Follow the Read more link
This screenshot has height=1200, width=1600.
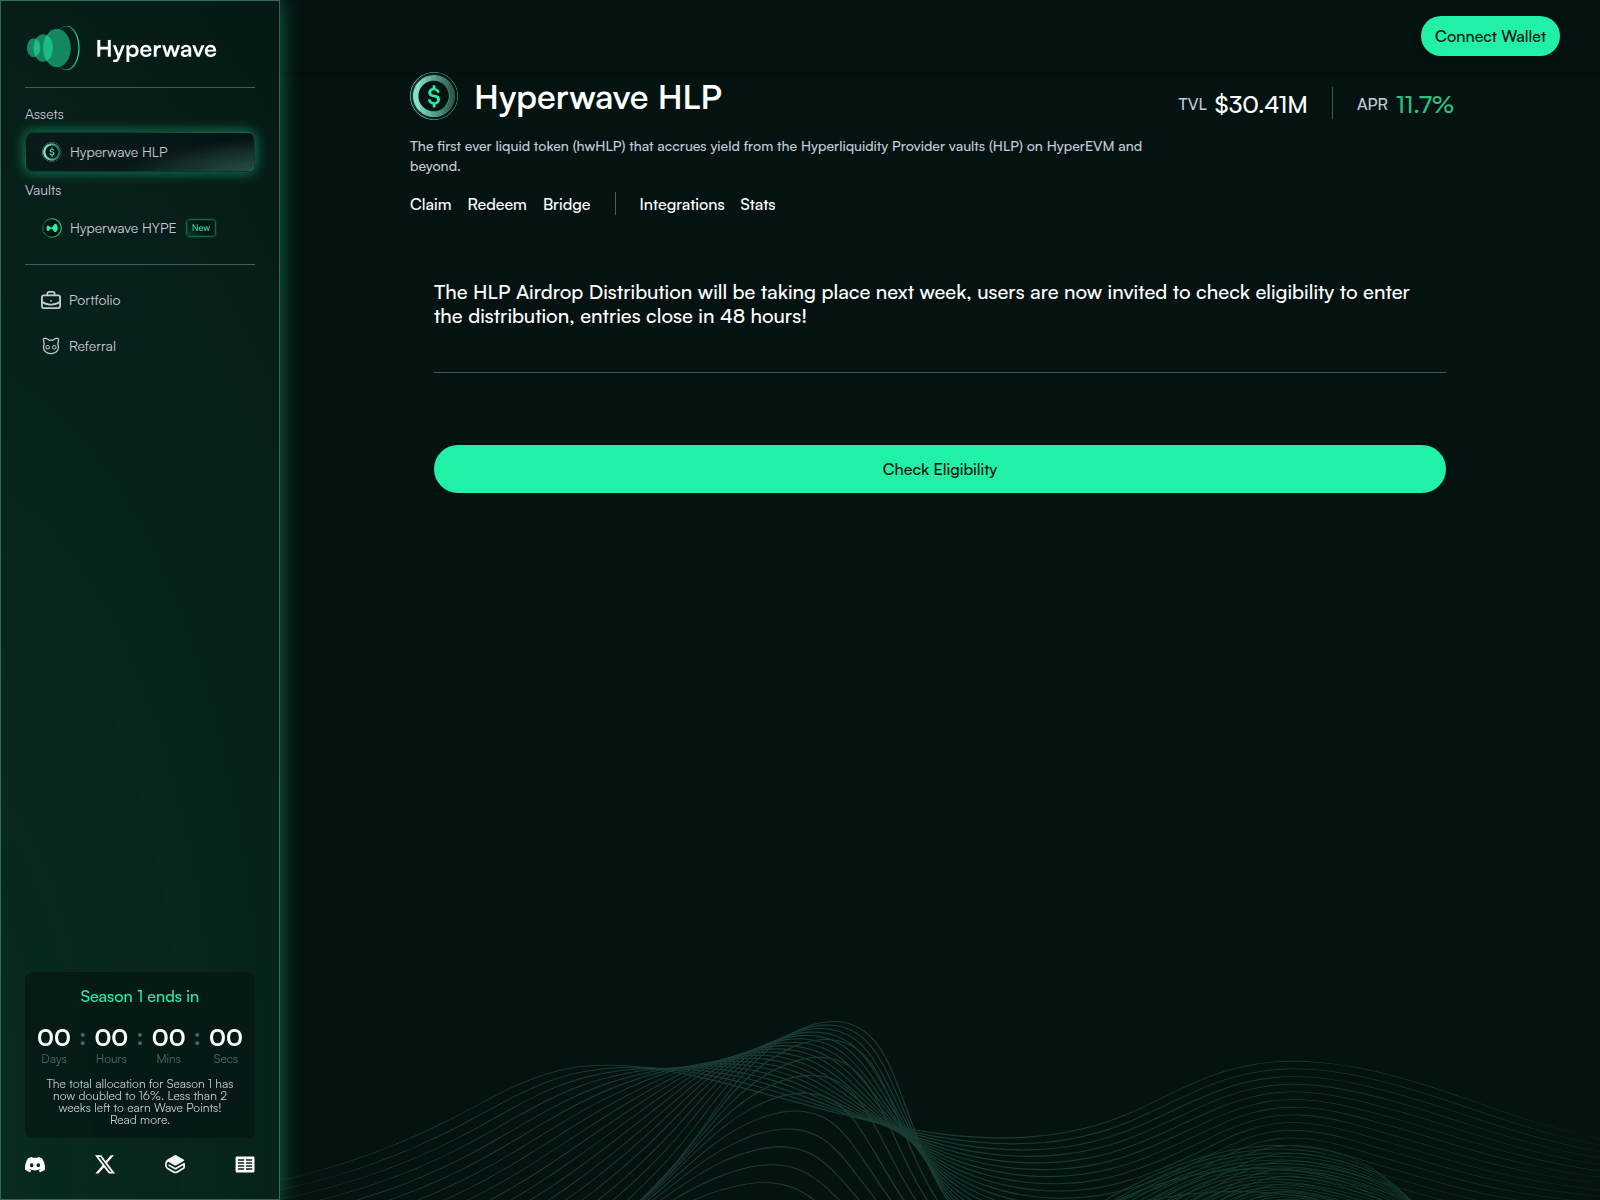pos(140,1121)
